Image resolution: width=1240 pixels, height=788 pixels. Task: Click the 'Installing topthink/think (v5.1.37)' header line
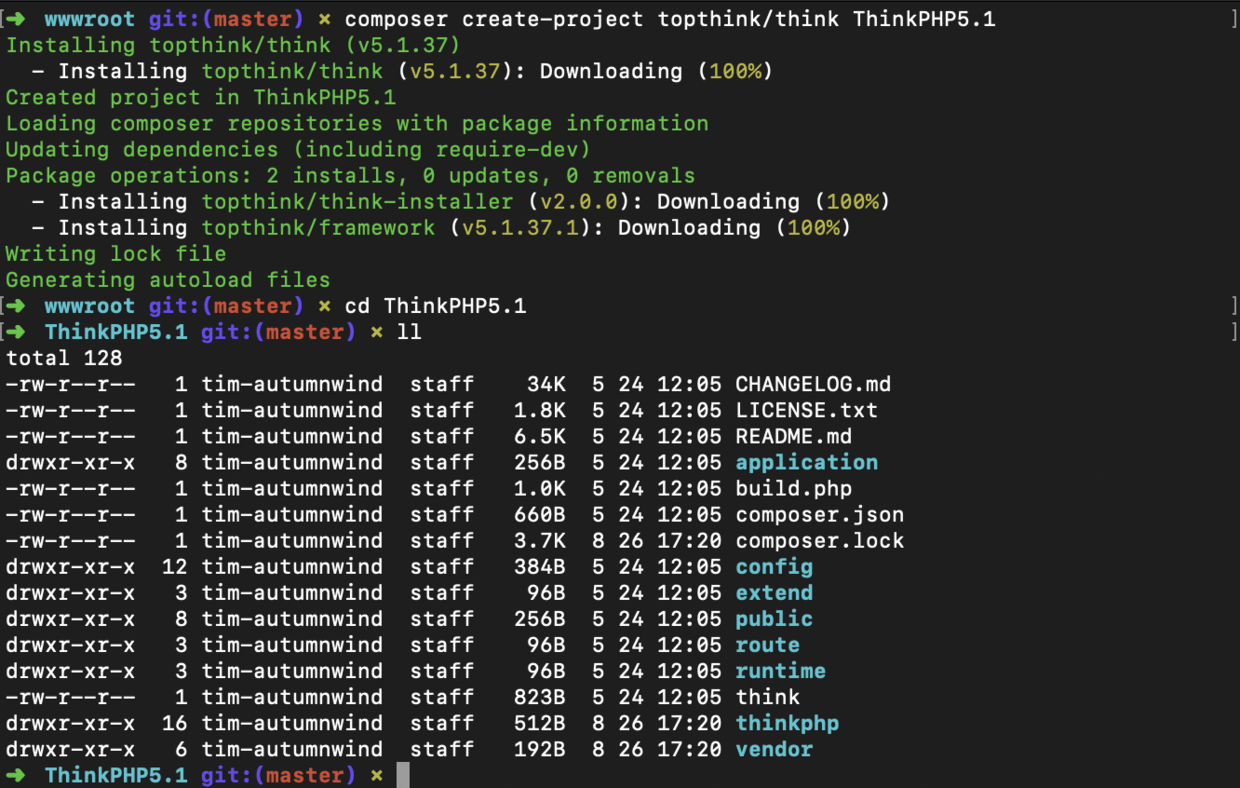233,46
